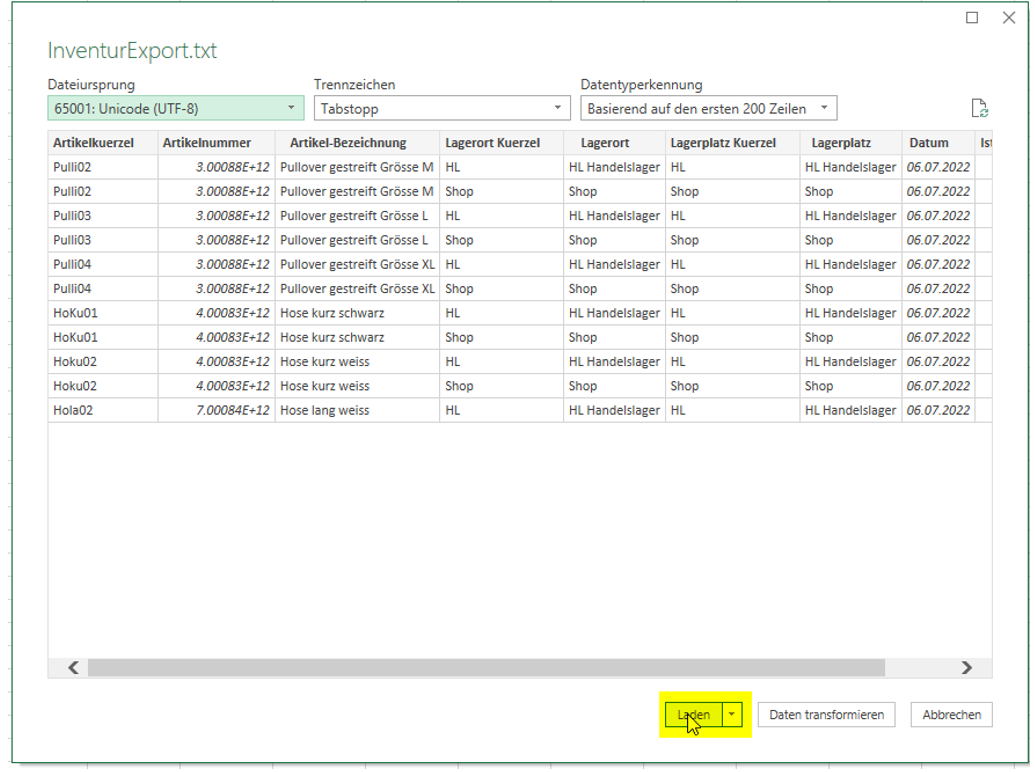Open the Dateiursprung encoding dropdown
This screenshot has height=772, width=1035.
point(176,108)
